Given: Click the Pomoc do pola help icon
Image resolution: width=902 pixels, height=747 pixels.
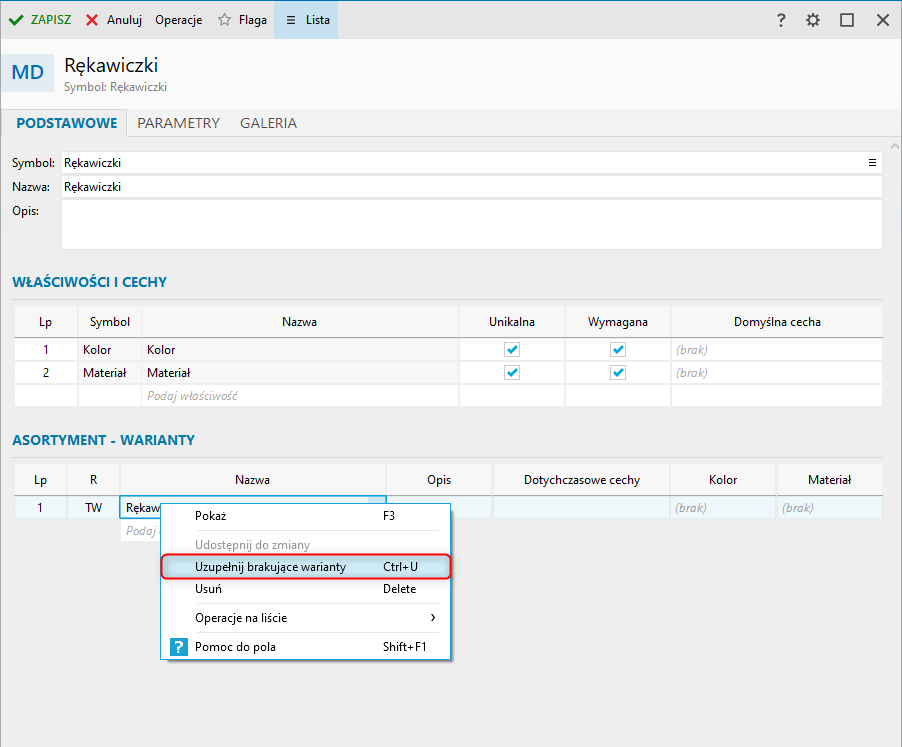Looking at the screenshot, I should coord(178,647).
